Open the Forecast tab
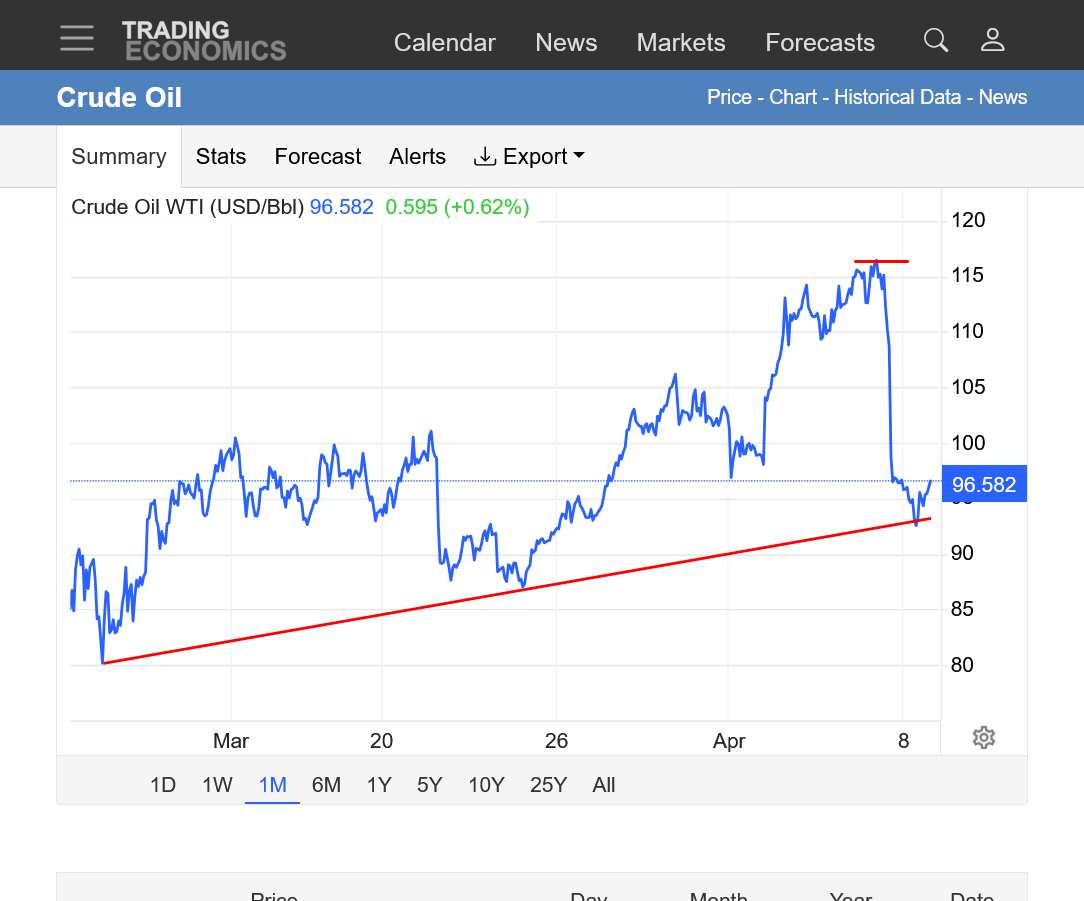The image size is (1084, 901). [x=318, y=157]
